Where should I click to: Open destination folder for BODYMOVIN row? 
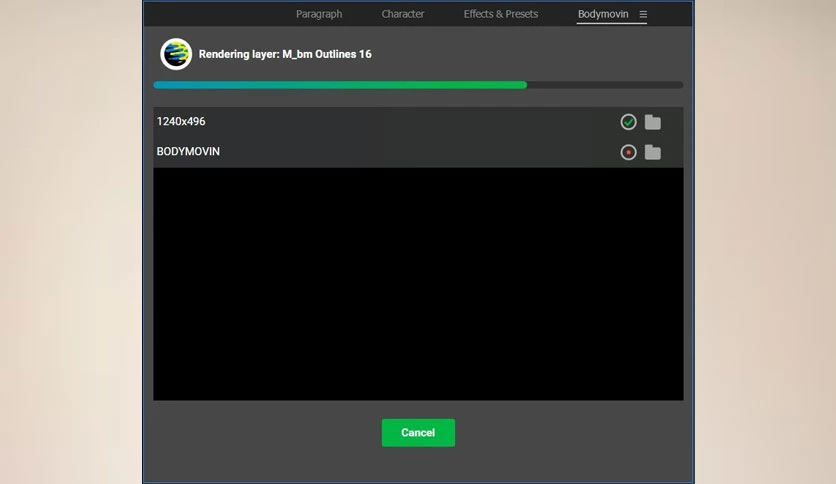pos(653,152)
